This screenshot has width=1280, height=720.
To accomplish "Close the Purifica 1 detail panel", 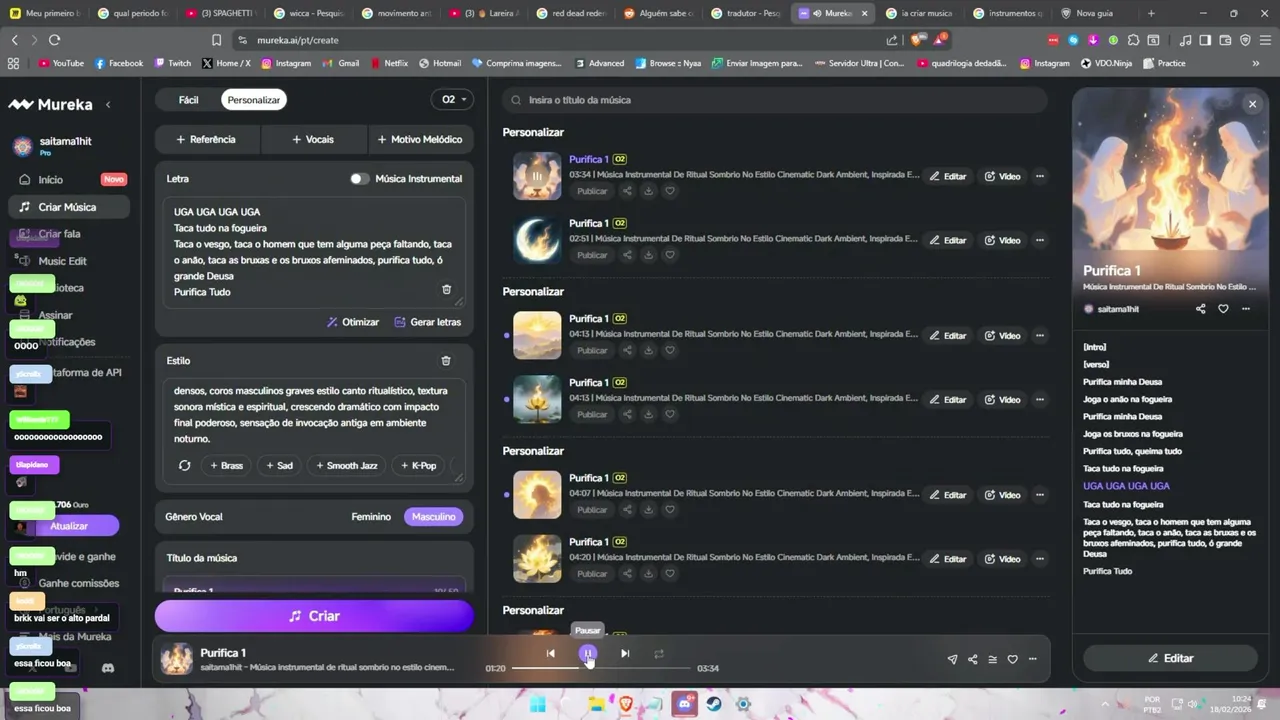I will click(x=1252, y=104).
